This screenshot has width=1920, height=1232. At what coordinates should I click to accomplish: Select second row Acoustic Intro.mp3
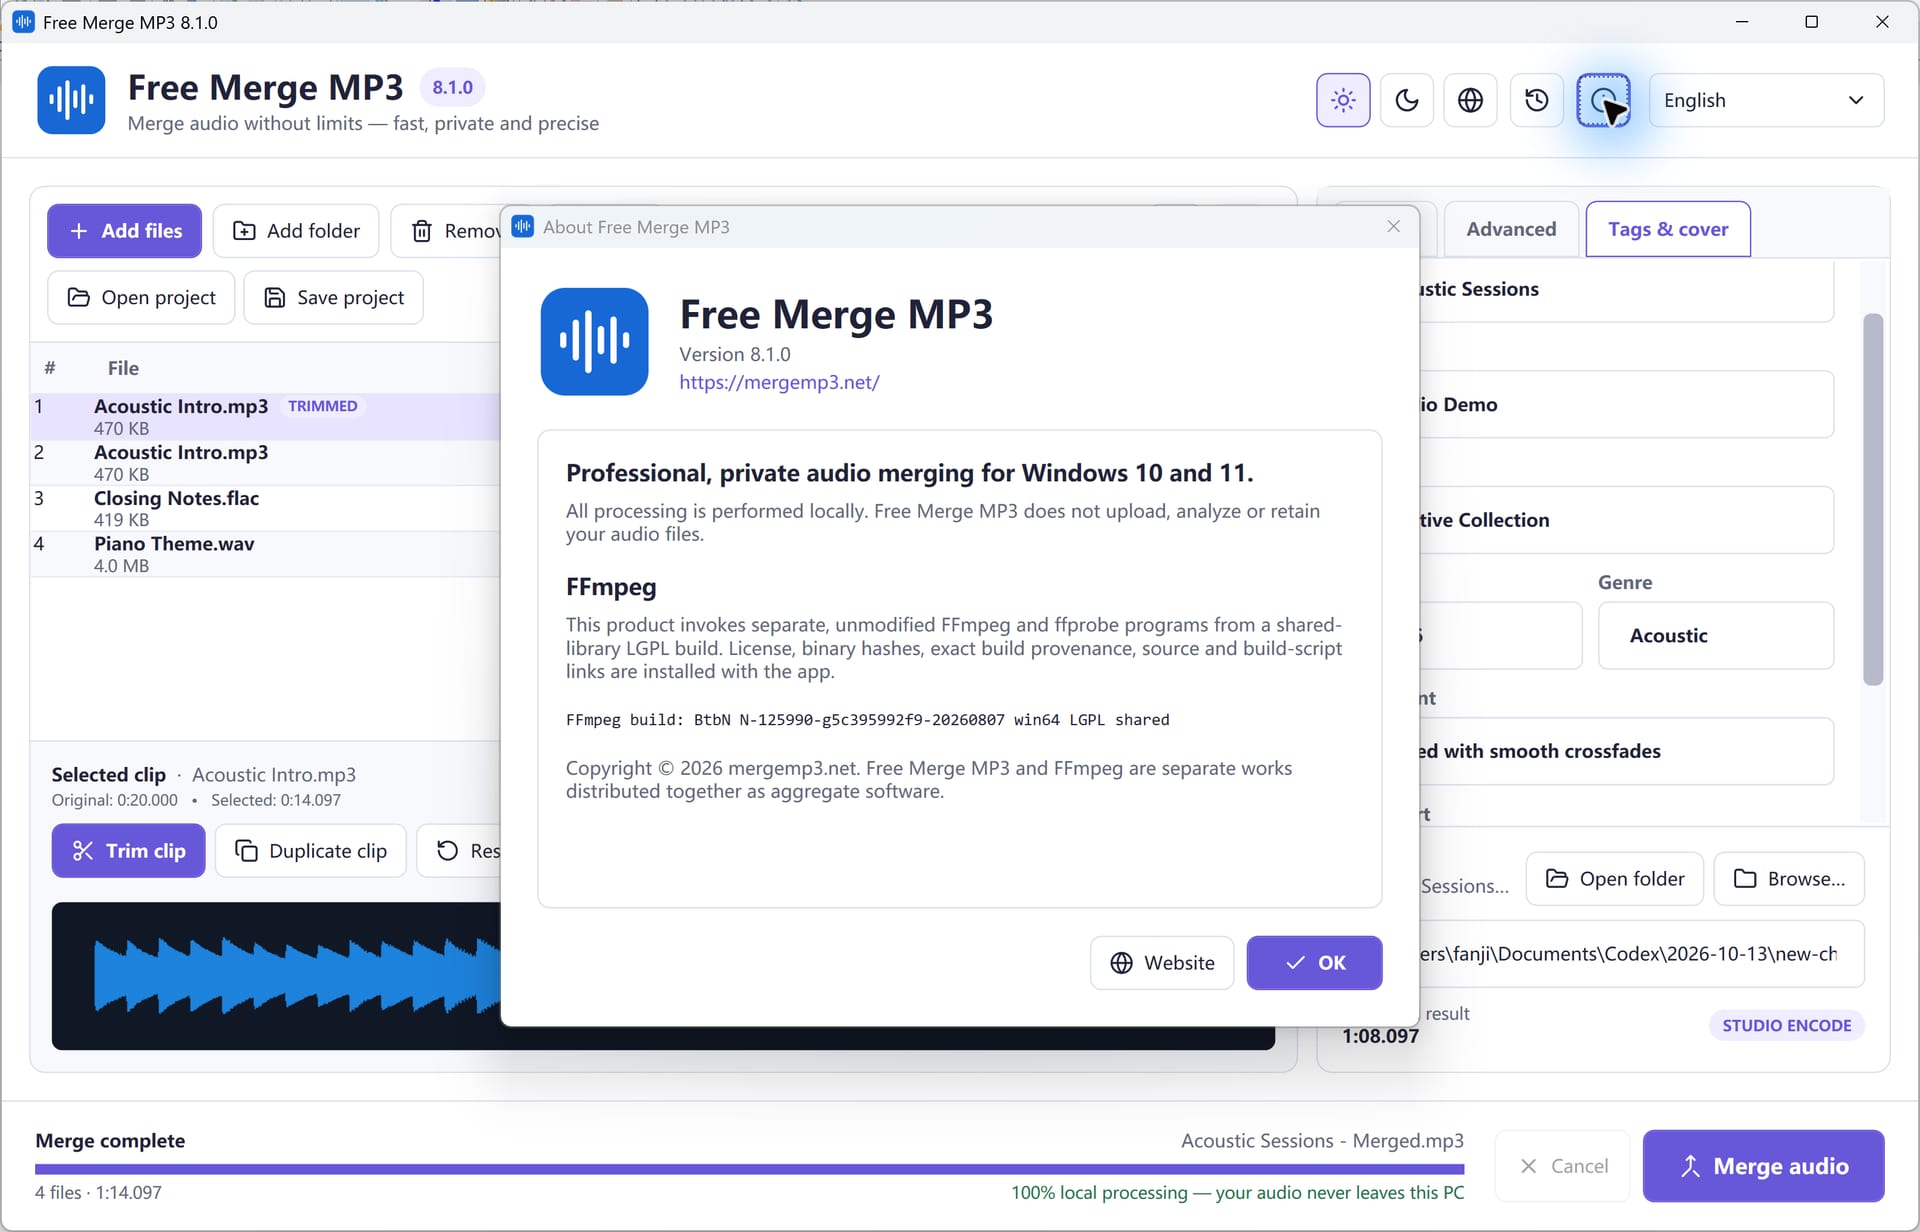[265, 463]
